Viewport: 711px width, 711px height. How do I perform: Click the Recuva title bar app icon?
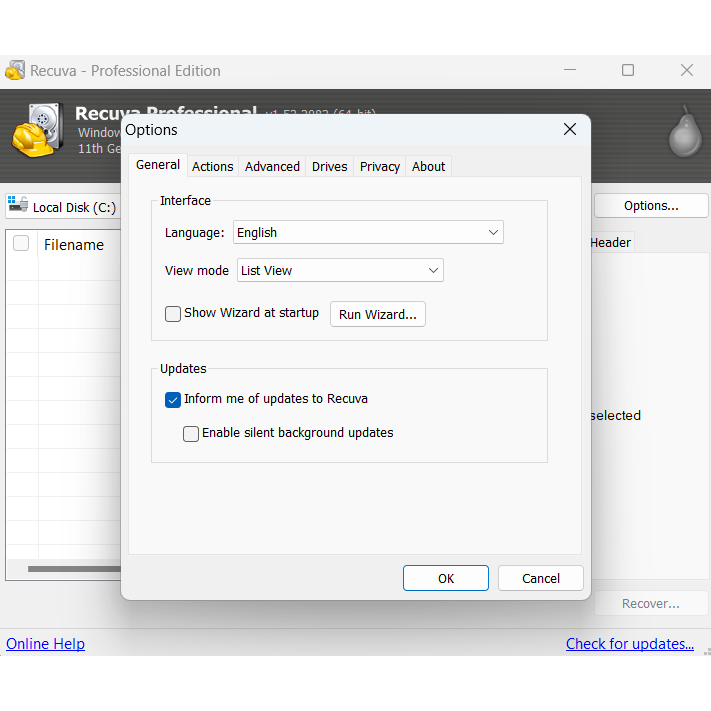[15, 71]
